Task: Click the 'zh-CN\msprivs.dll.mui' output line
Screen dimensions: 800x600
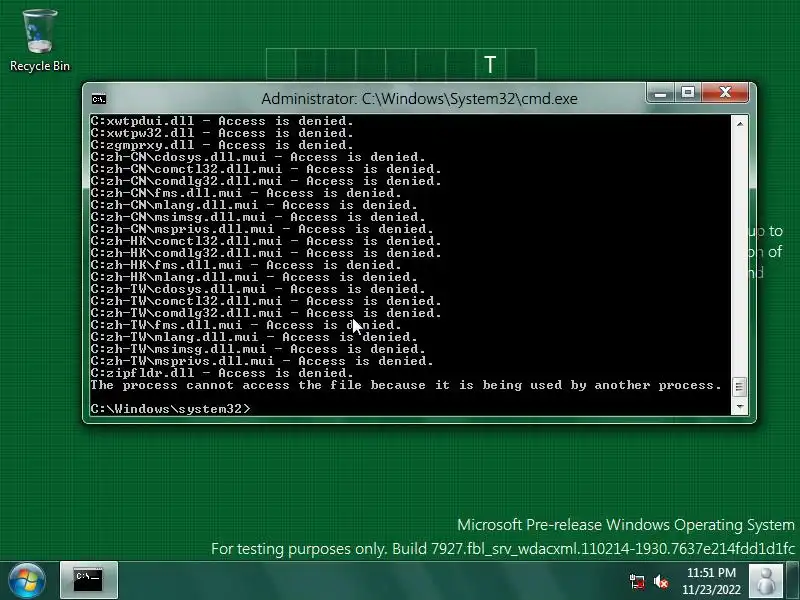Action: coord(262,229)
